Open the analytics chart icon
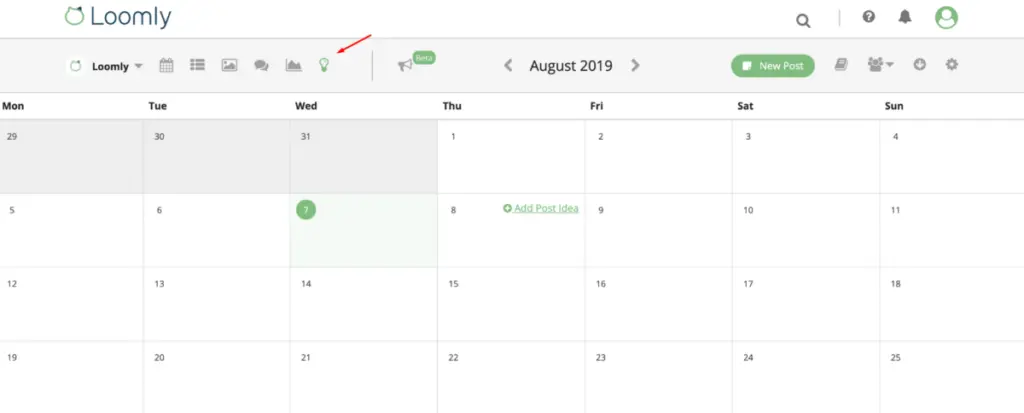This screenshot has height=413, width=1024. click(293, 66)
